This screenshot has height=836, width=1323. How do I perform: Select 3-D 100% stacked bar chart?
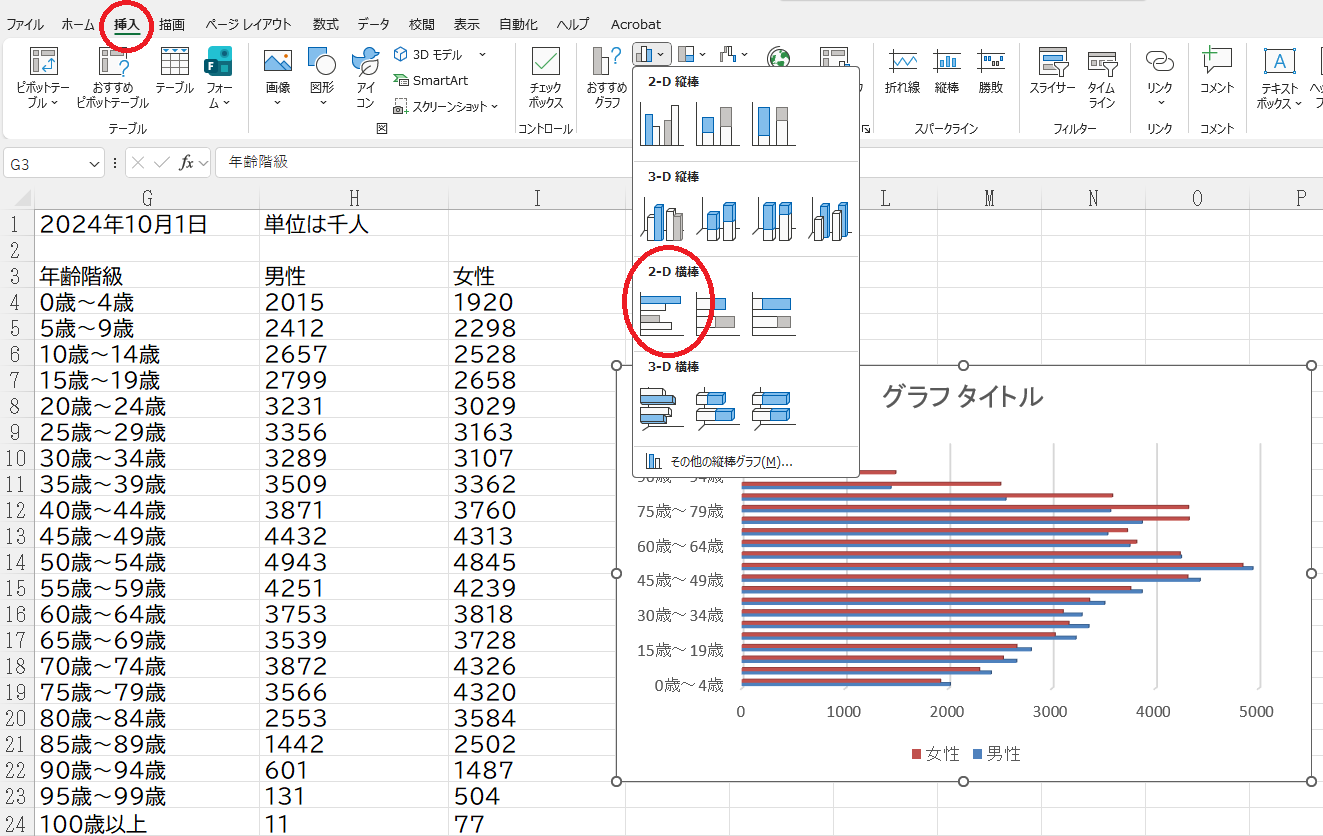774,409
